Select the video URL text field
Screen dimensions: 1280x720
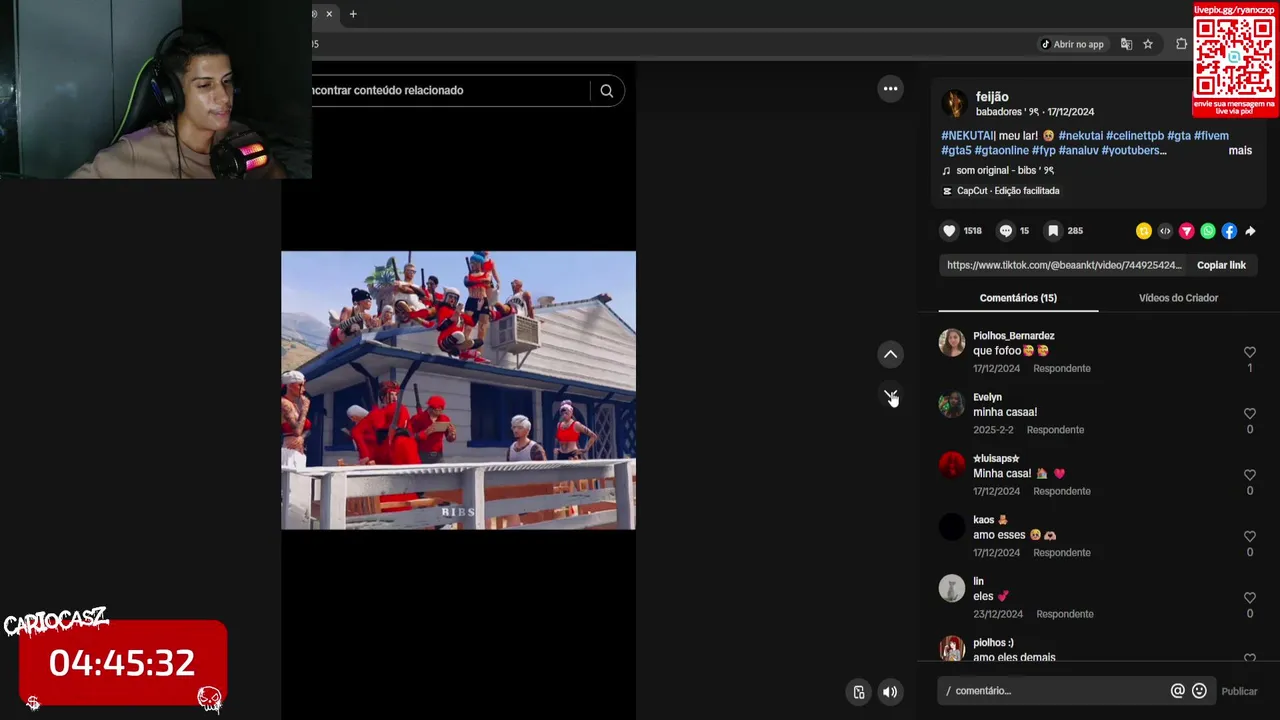tap(1064, 265)
